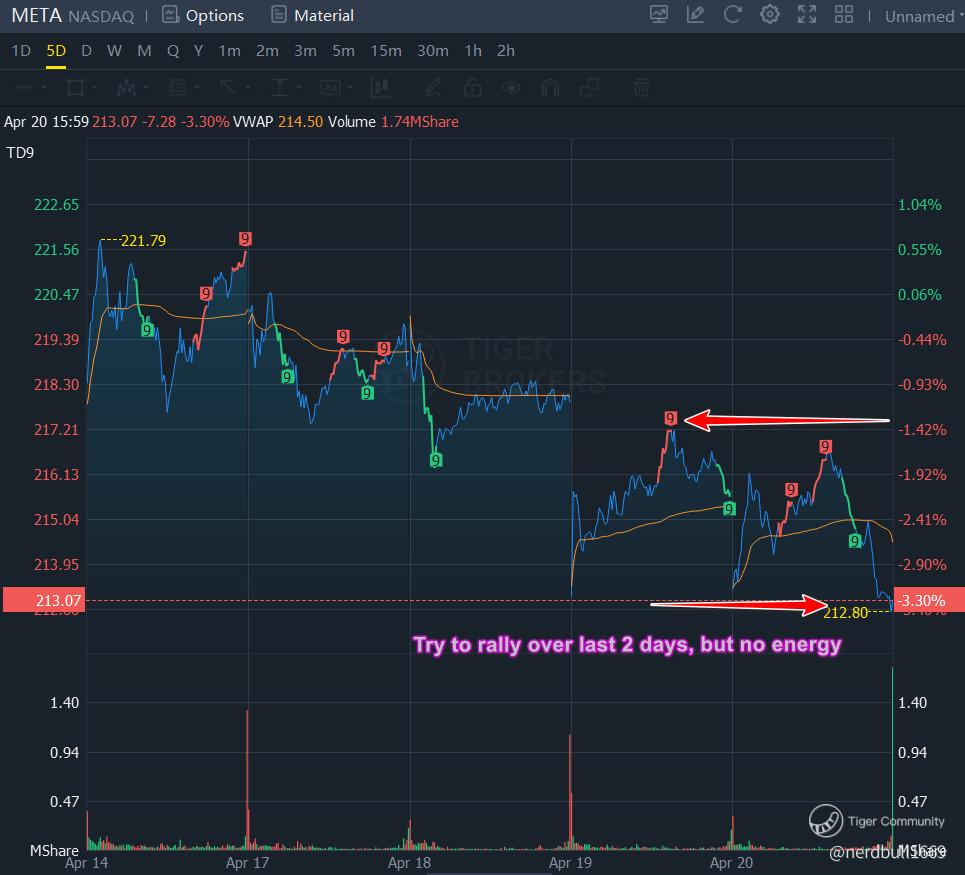The width and height of the screenshot is (965, 875).
Task: Expand the rectangle tool dropdown arrow
Action: (95, 88)
